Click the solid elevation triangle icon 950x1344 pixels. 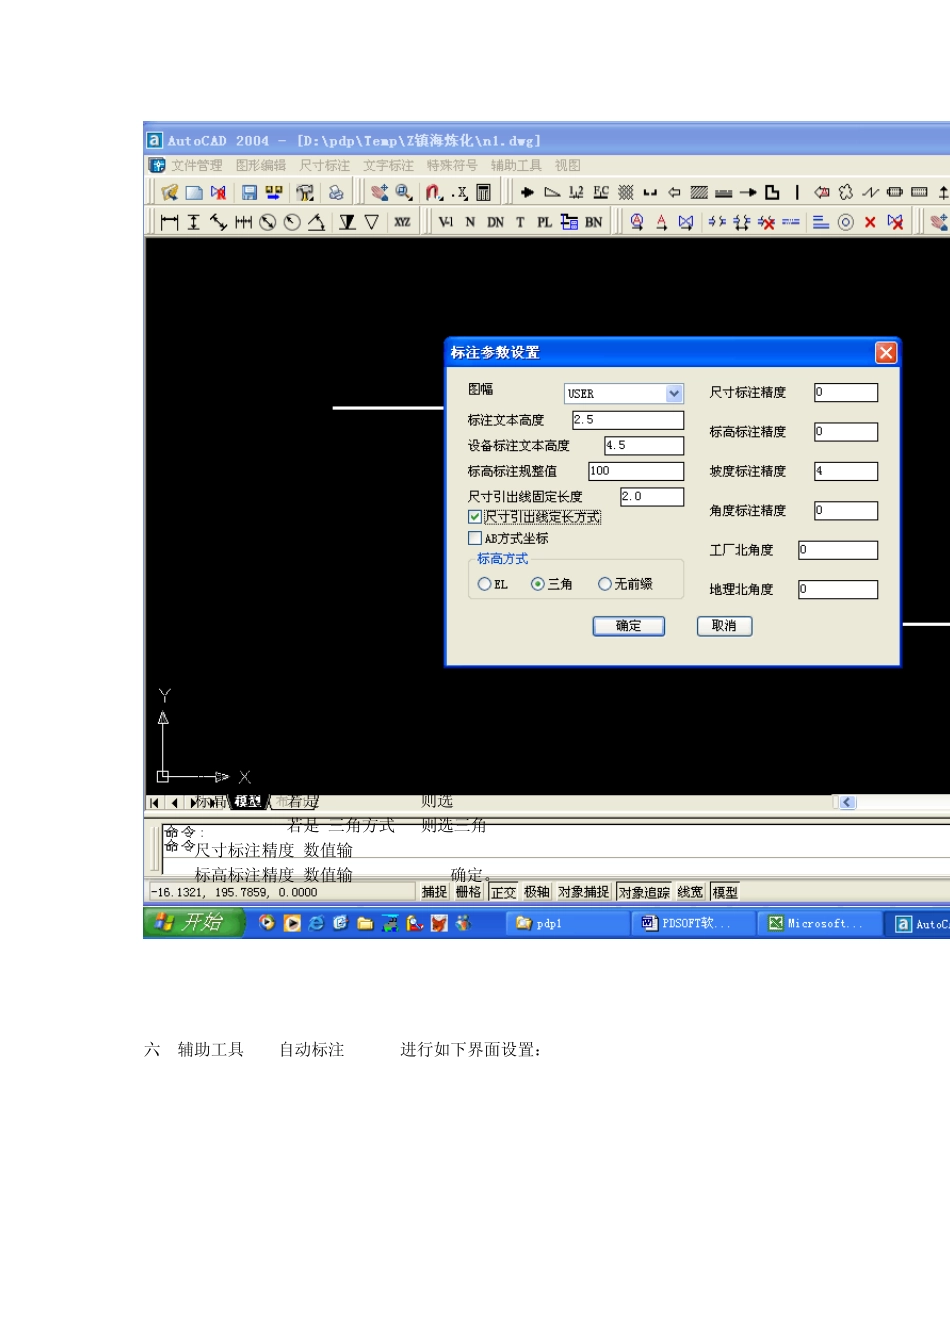coord(347,222)
